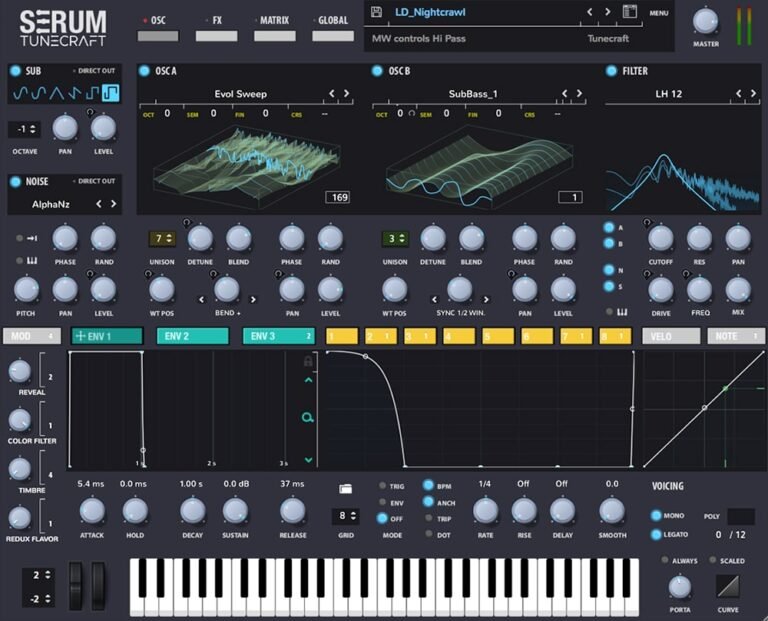The width and height of the screenshot is (768, 621).
Task: Click the NOTE source button
Action: click(736, 336)
